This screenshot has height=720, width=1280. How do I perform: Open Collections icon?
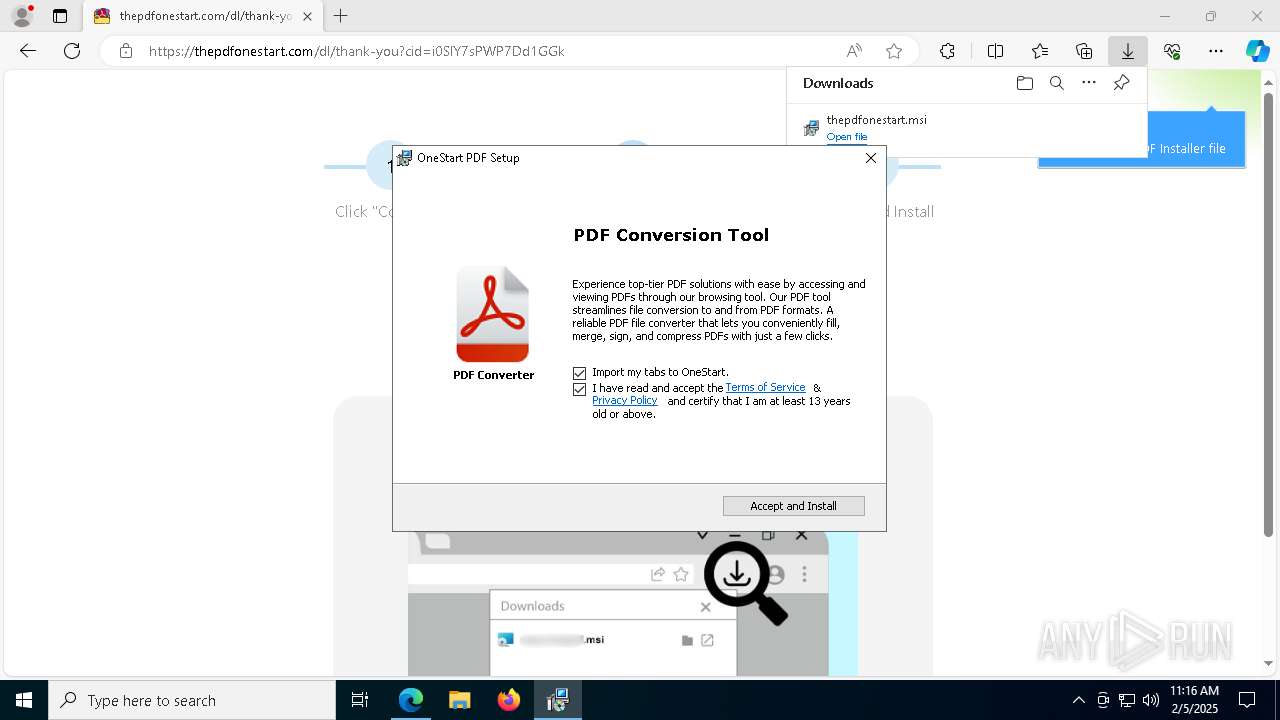click(1084, 51)
